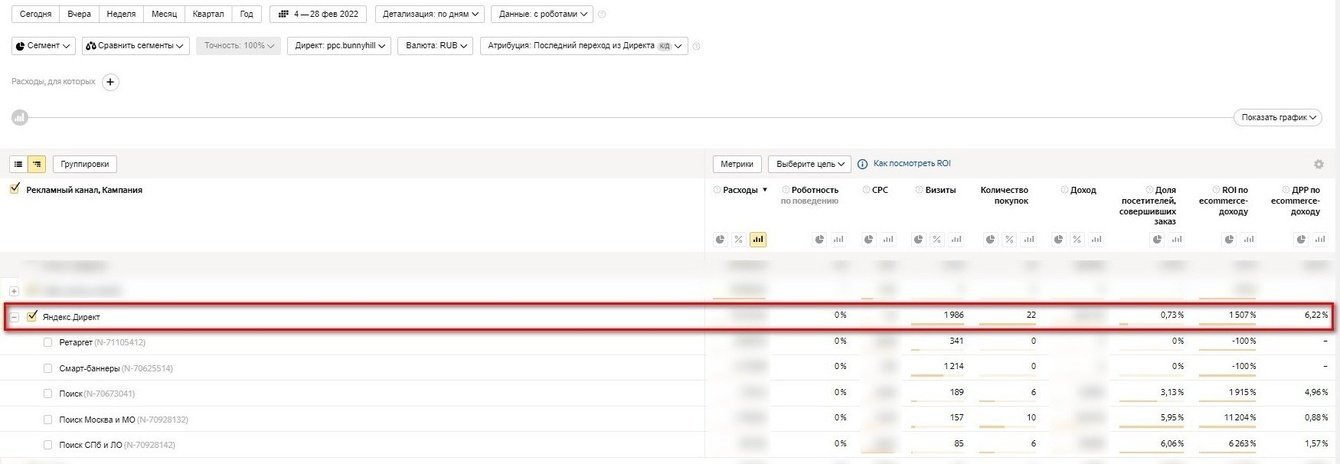
Task: Select the bar chart icon under Доход
Action: pyautogui.click(x=1096, y=239)
